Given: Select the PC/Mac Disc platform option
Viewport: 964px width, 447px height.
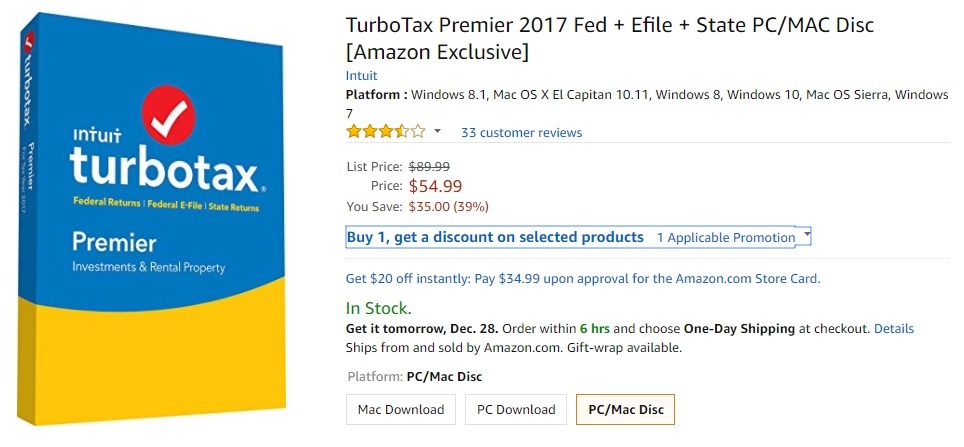Looking at the screenshot, I should coord(625,409).
